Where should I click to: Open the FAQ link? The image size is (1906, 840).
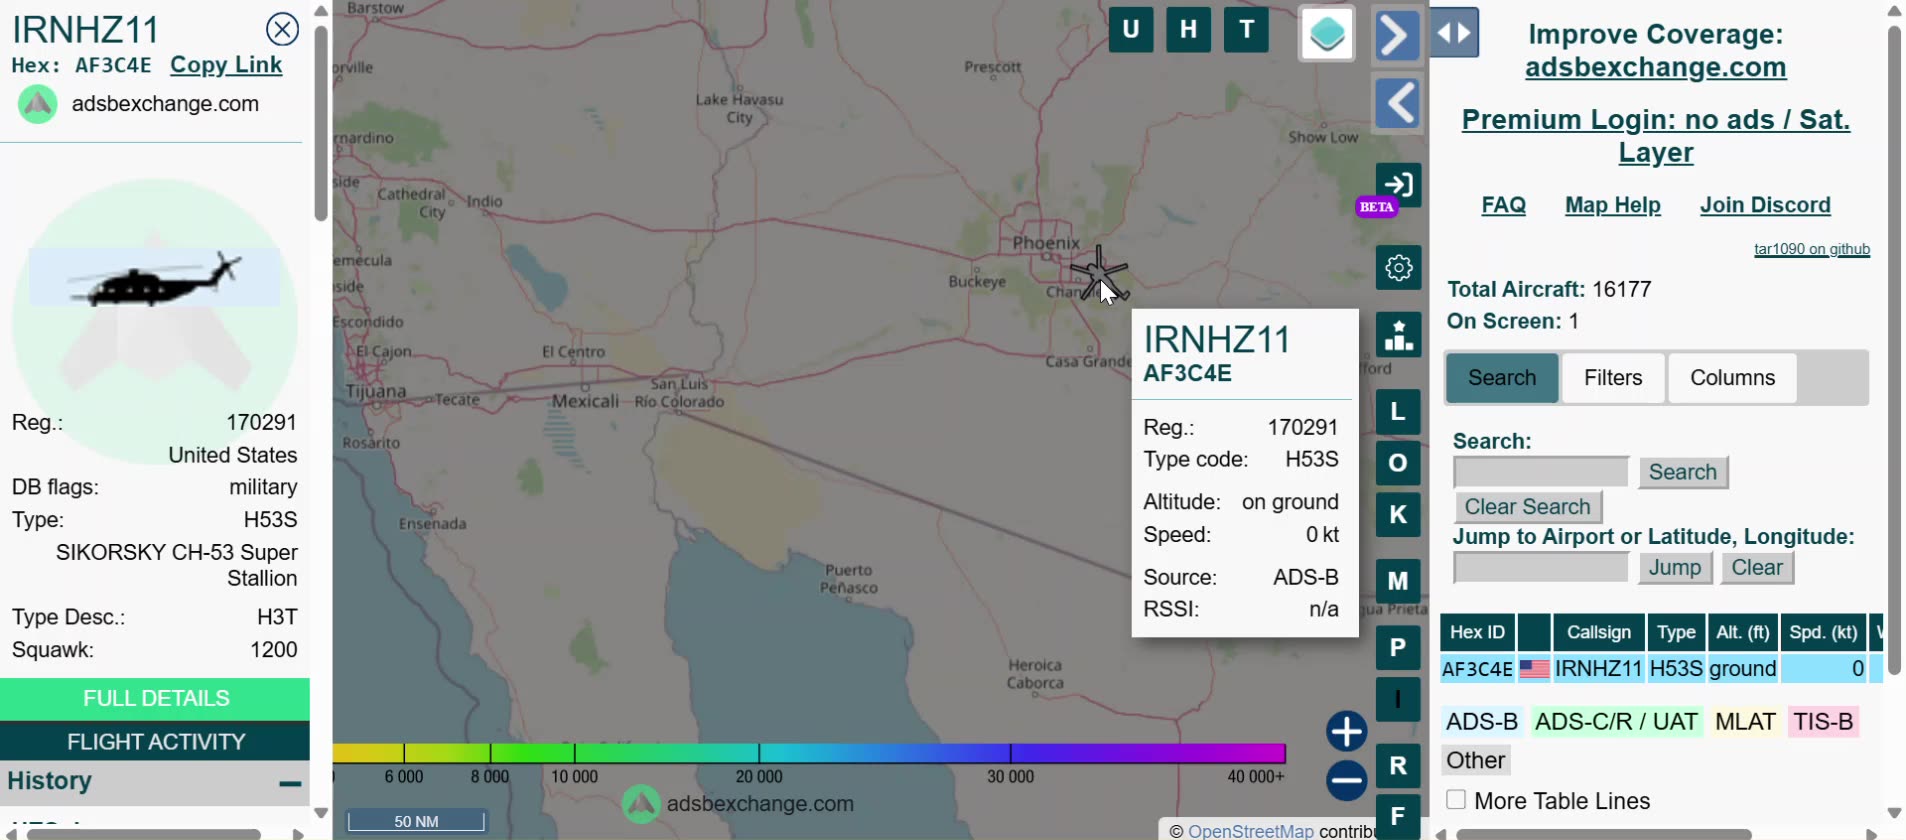(x=1503, y=205)
